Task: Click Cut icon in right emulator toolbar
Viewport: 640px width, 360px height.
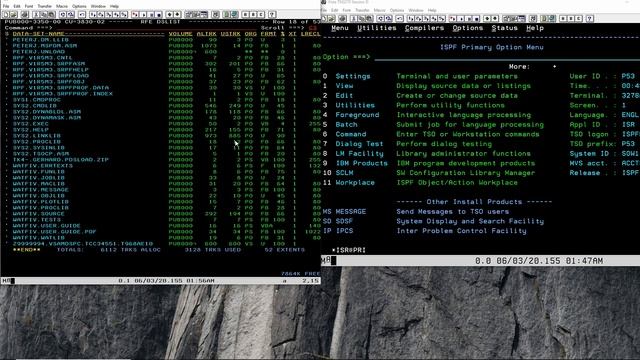Action: point(354,18)
